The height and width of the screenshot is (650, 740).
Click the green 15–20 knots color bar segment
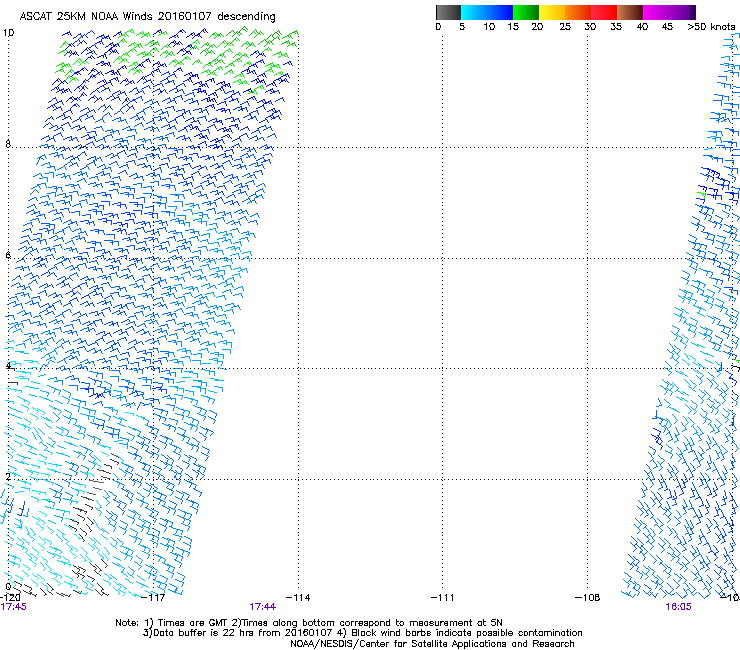tap(526, 12)
